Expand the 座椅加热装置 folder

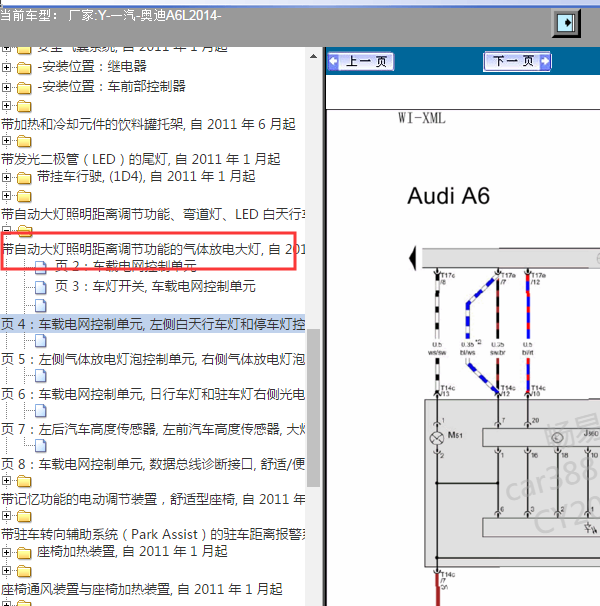[6, 552]
